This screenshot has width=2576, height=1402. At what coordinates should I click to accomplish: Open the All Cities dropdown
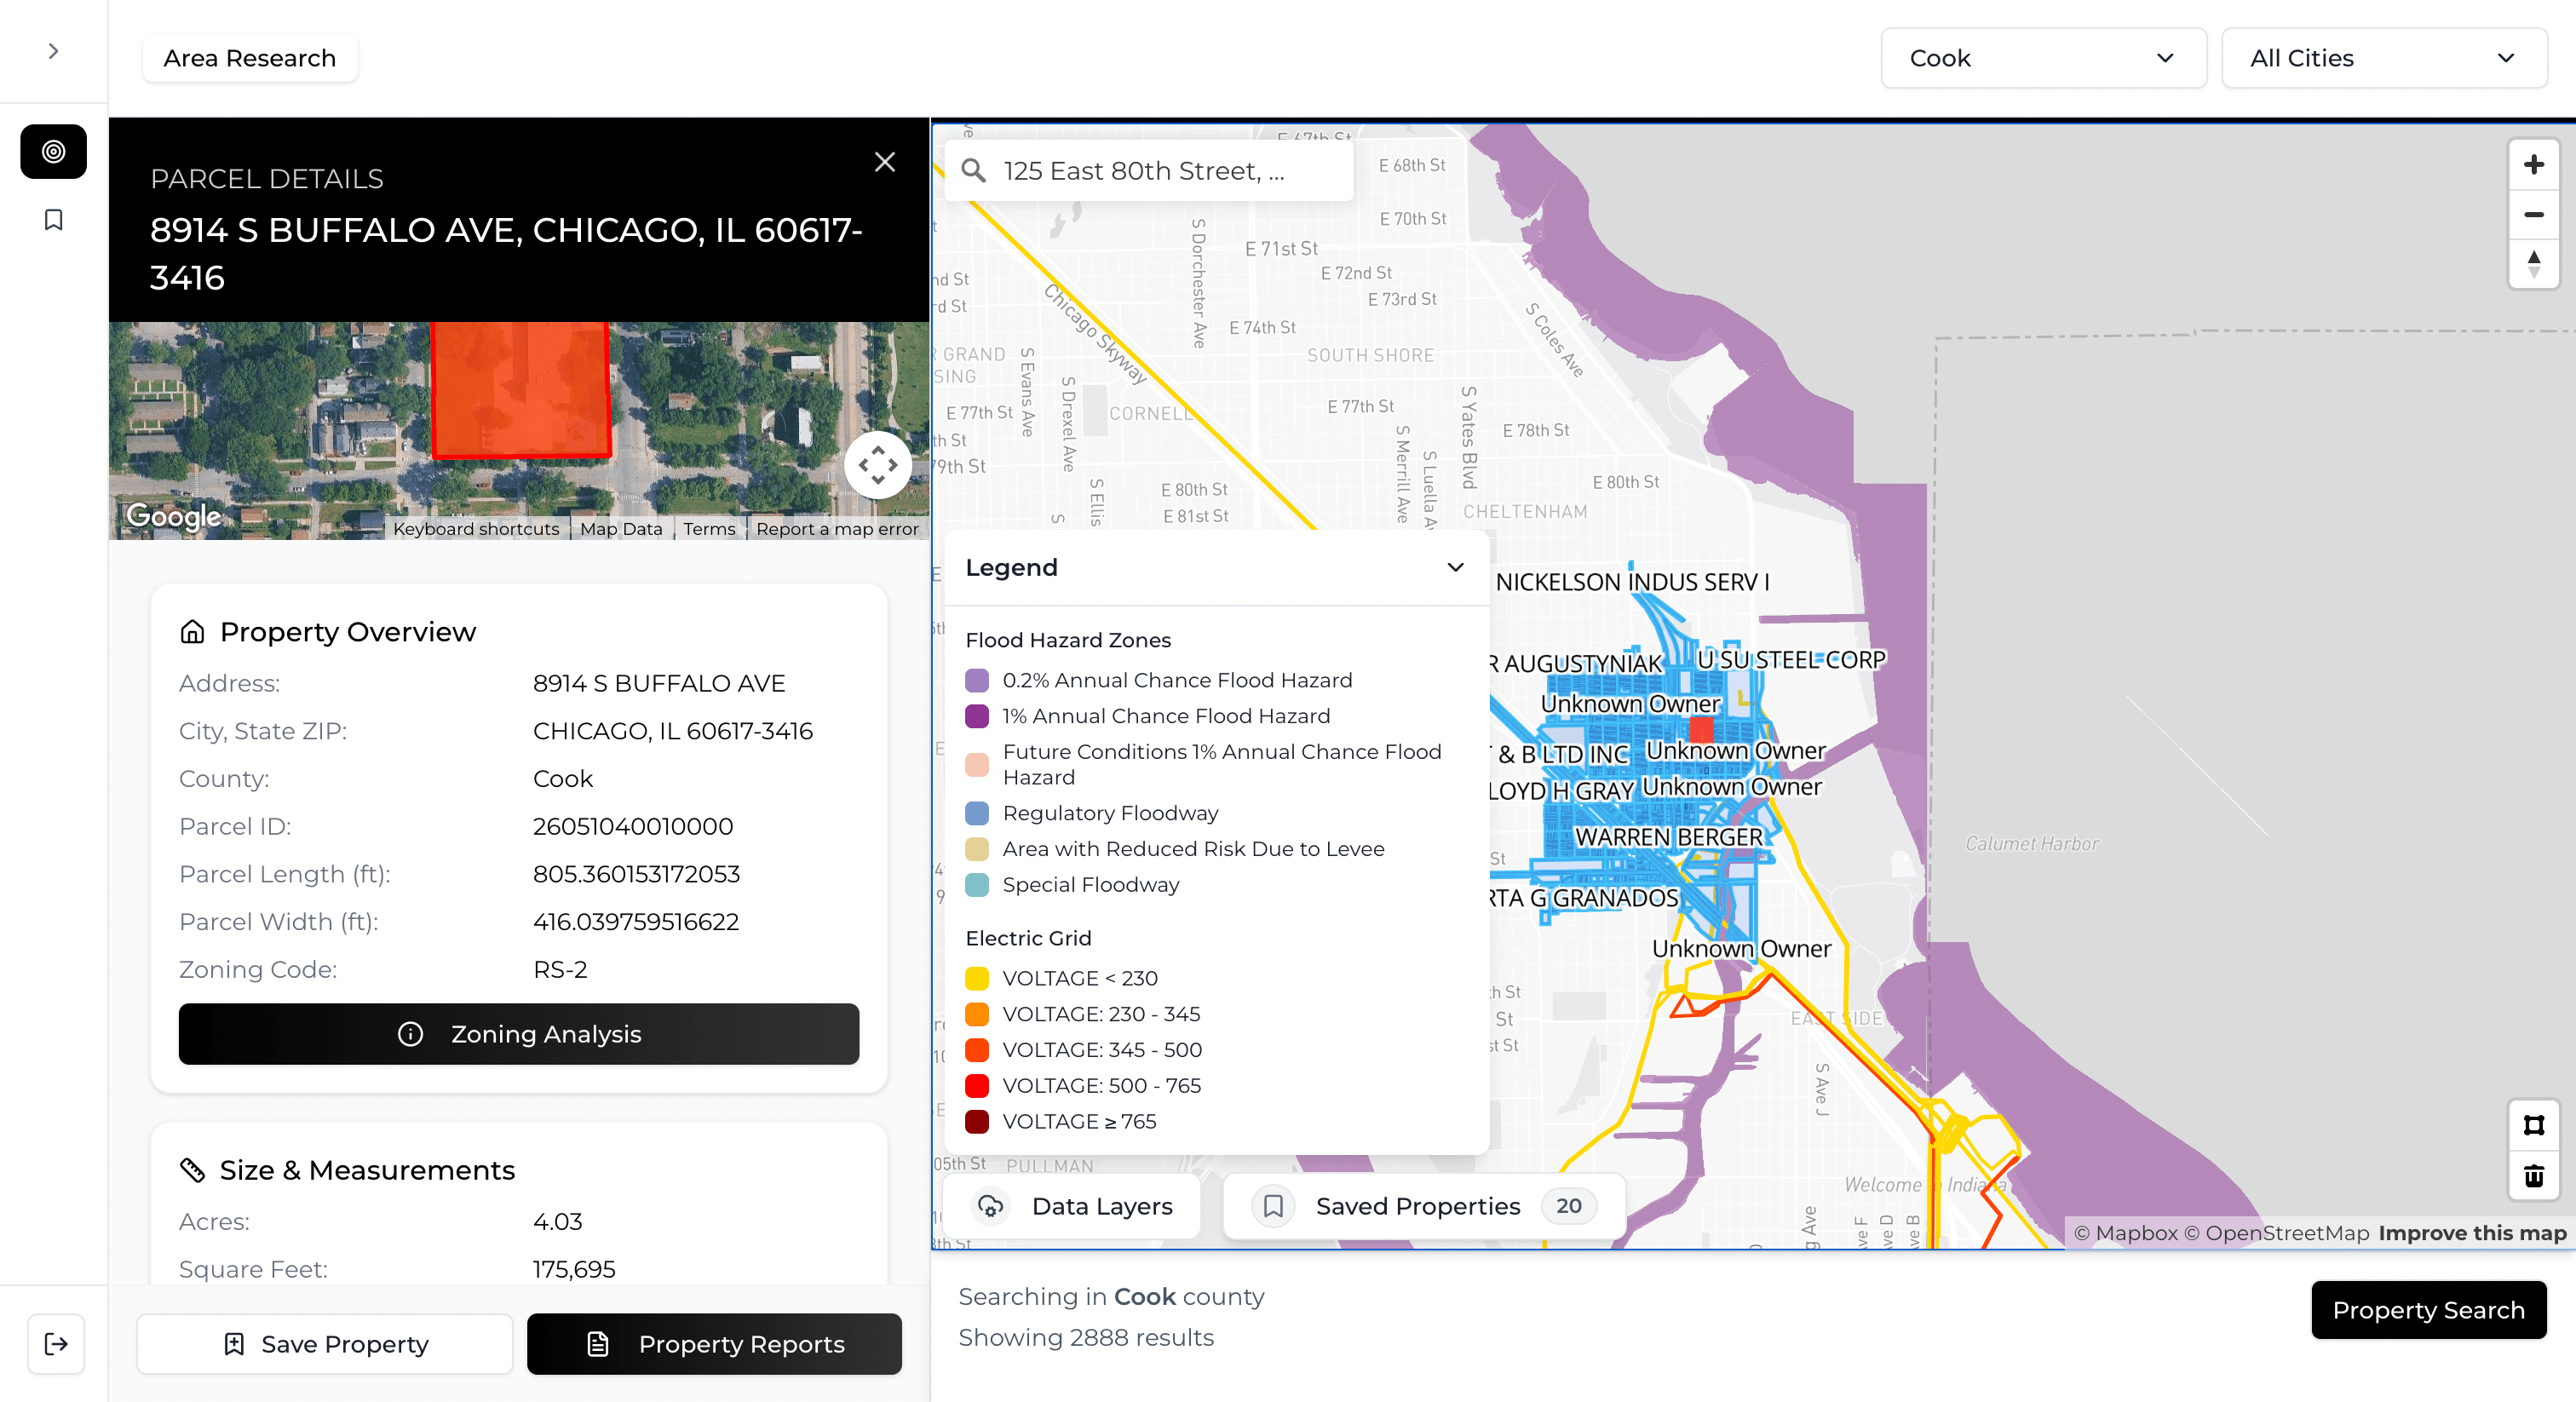pos(2384,58)
